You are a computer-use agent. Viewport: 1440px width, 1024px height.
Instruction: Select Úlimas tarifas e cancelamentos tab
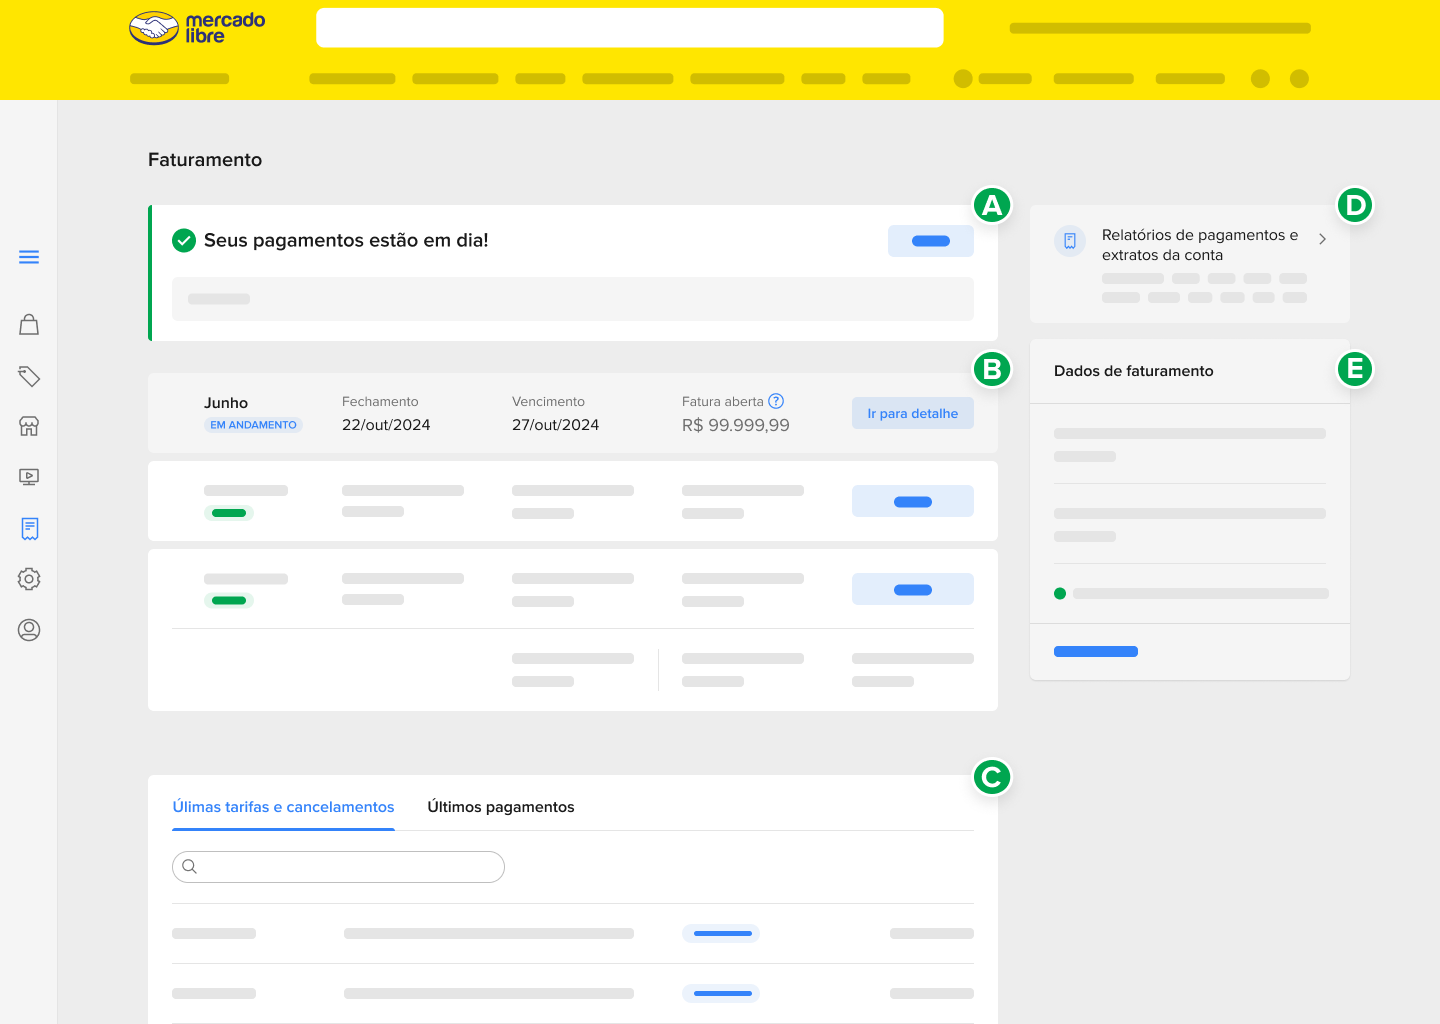[283, 807]
